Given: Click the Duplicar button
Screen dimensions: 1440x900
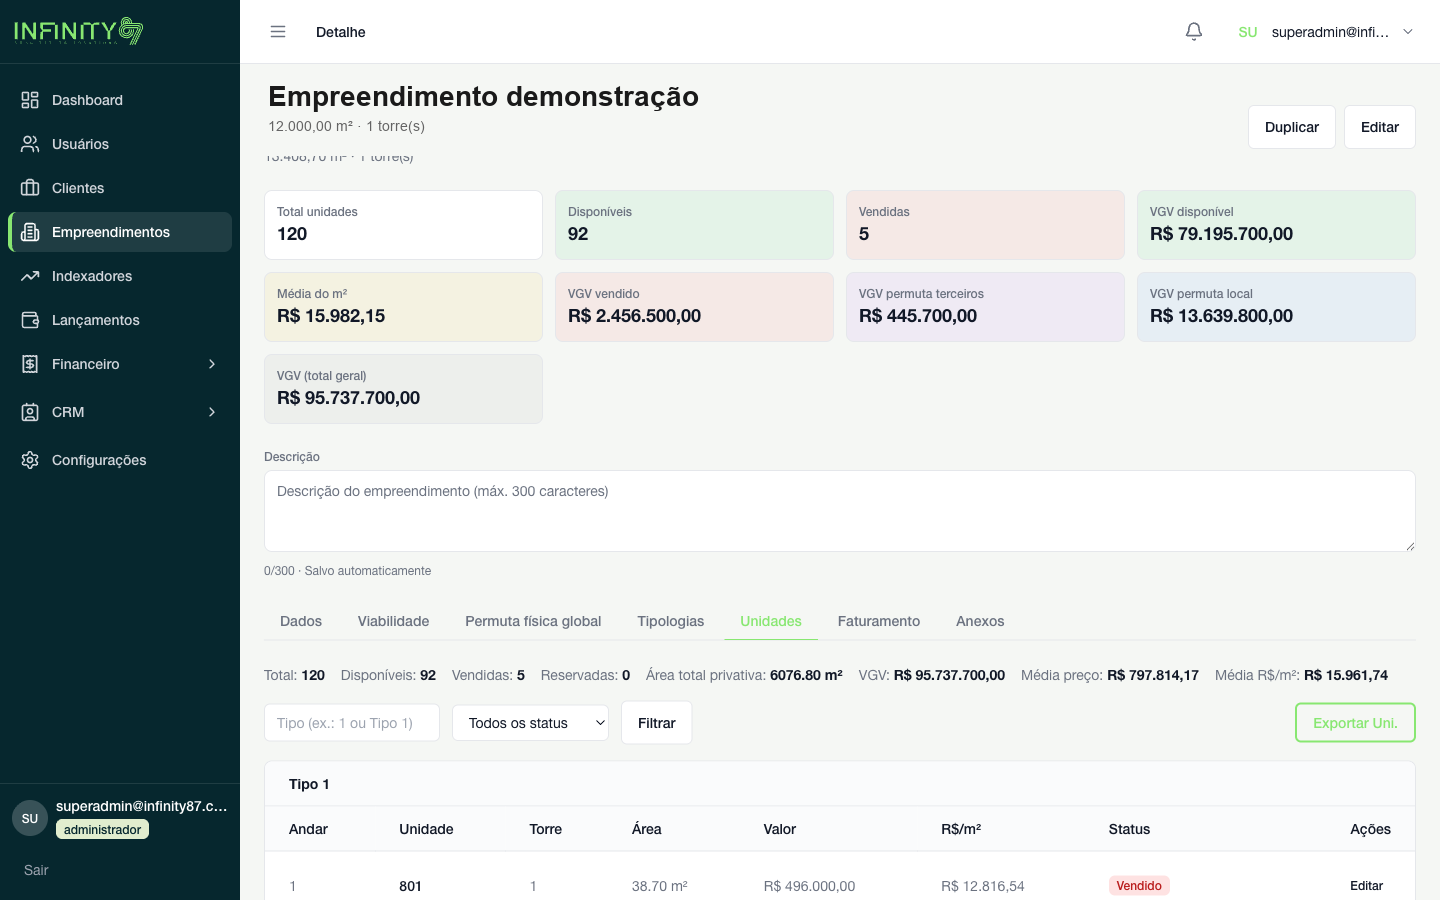Looking at the screenshot, I should click(1292, 127).
